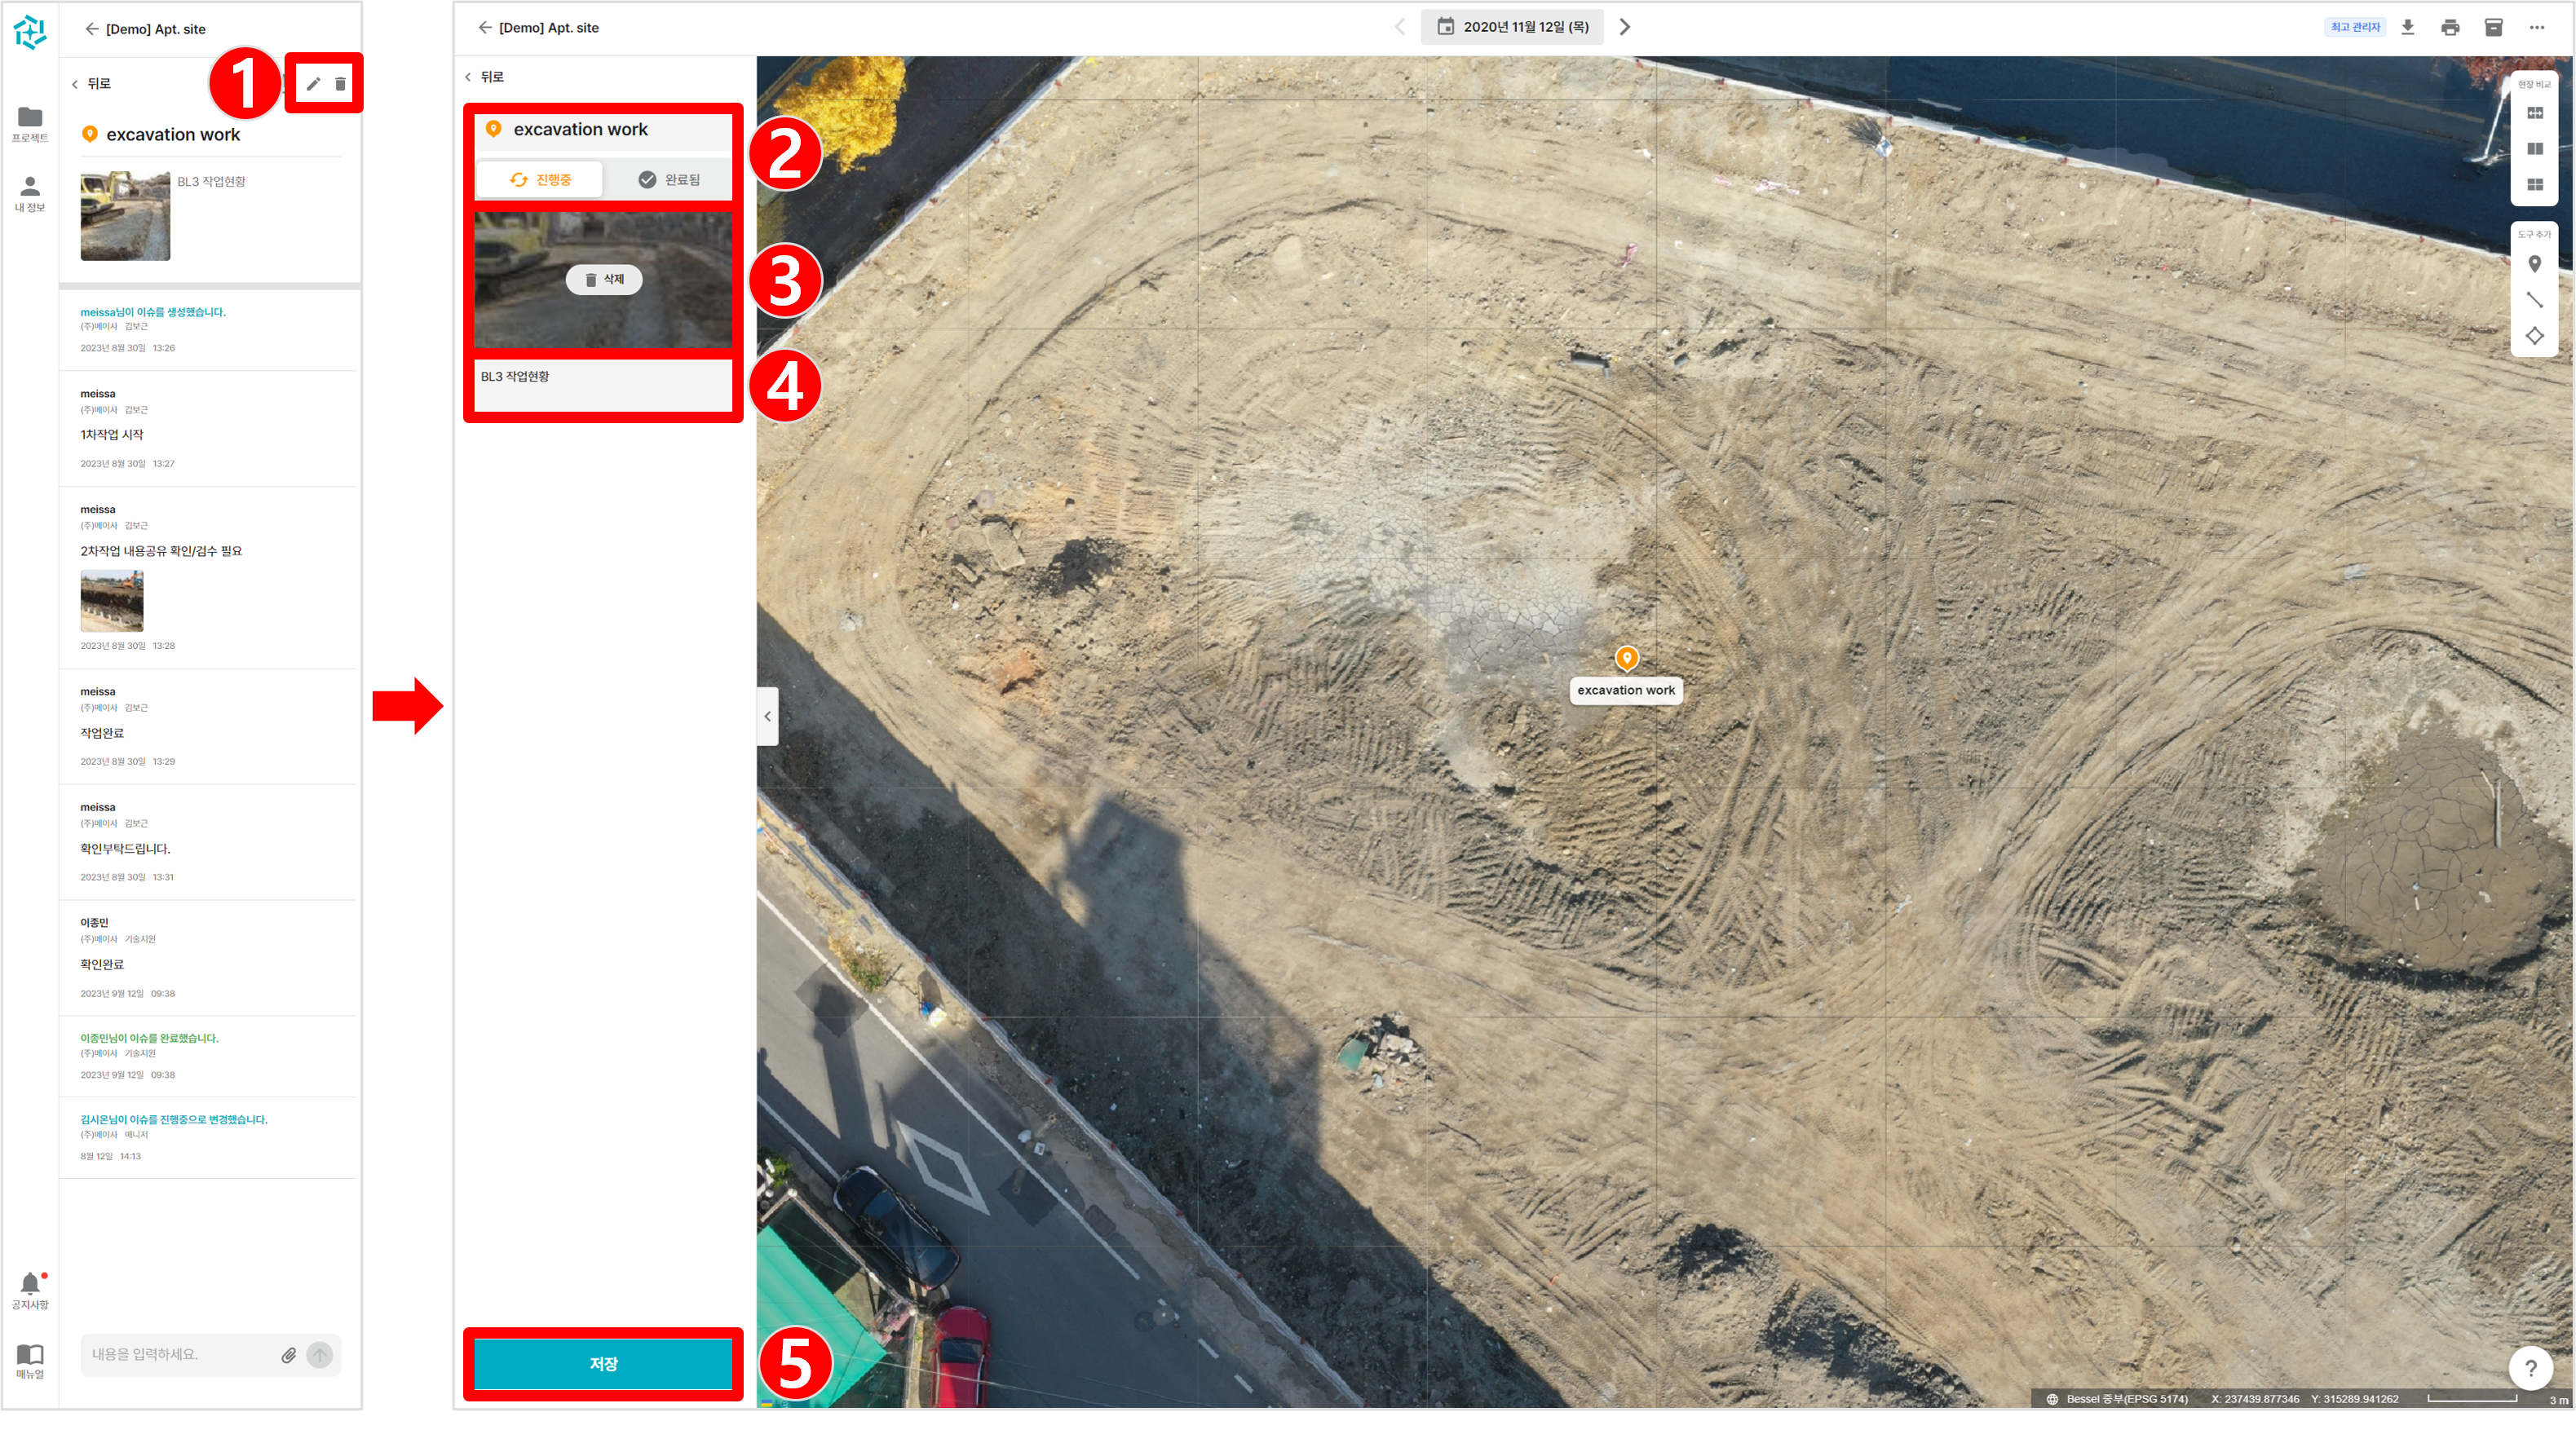The image size is (2576, 1443).
Task: Click the 저장 save button
Action: pyautogui.click(x=603, y=1364)
